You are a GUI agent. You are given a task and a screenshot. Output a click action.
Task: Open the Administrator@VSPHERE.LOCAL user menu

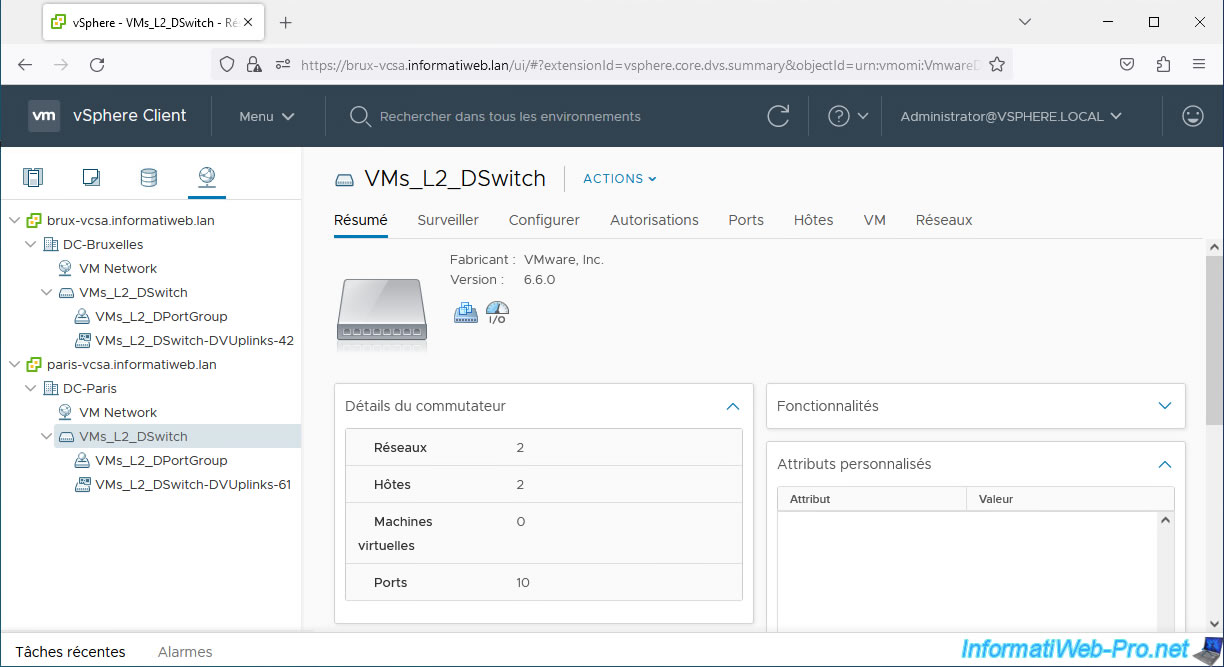(1011, 116)
